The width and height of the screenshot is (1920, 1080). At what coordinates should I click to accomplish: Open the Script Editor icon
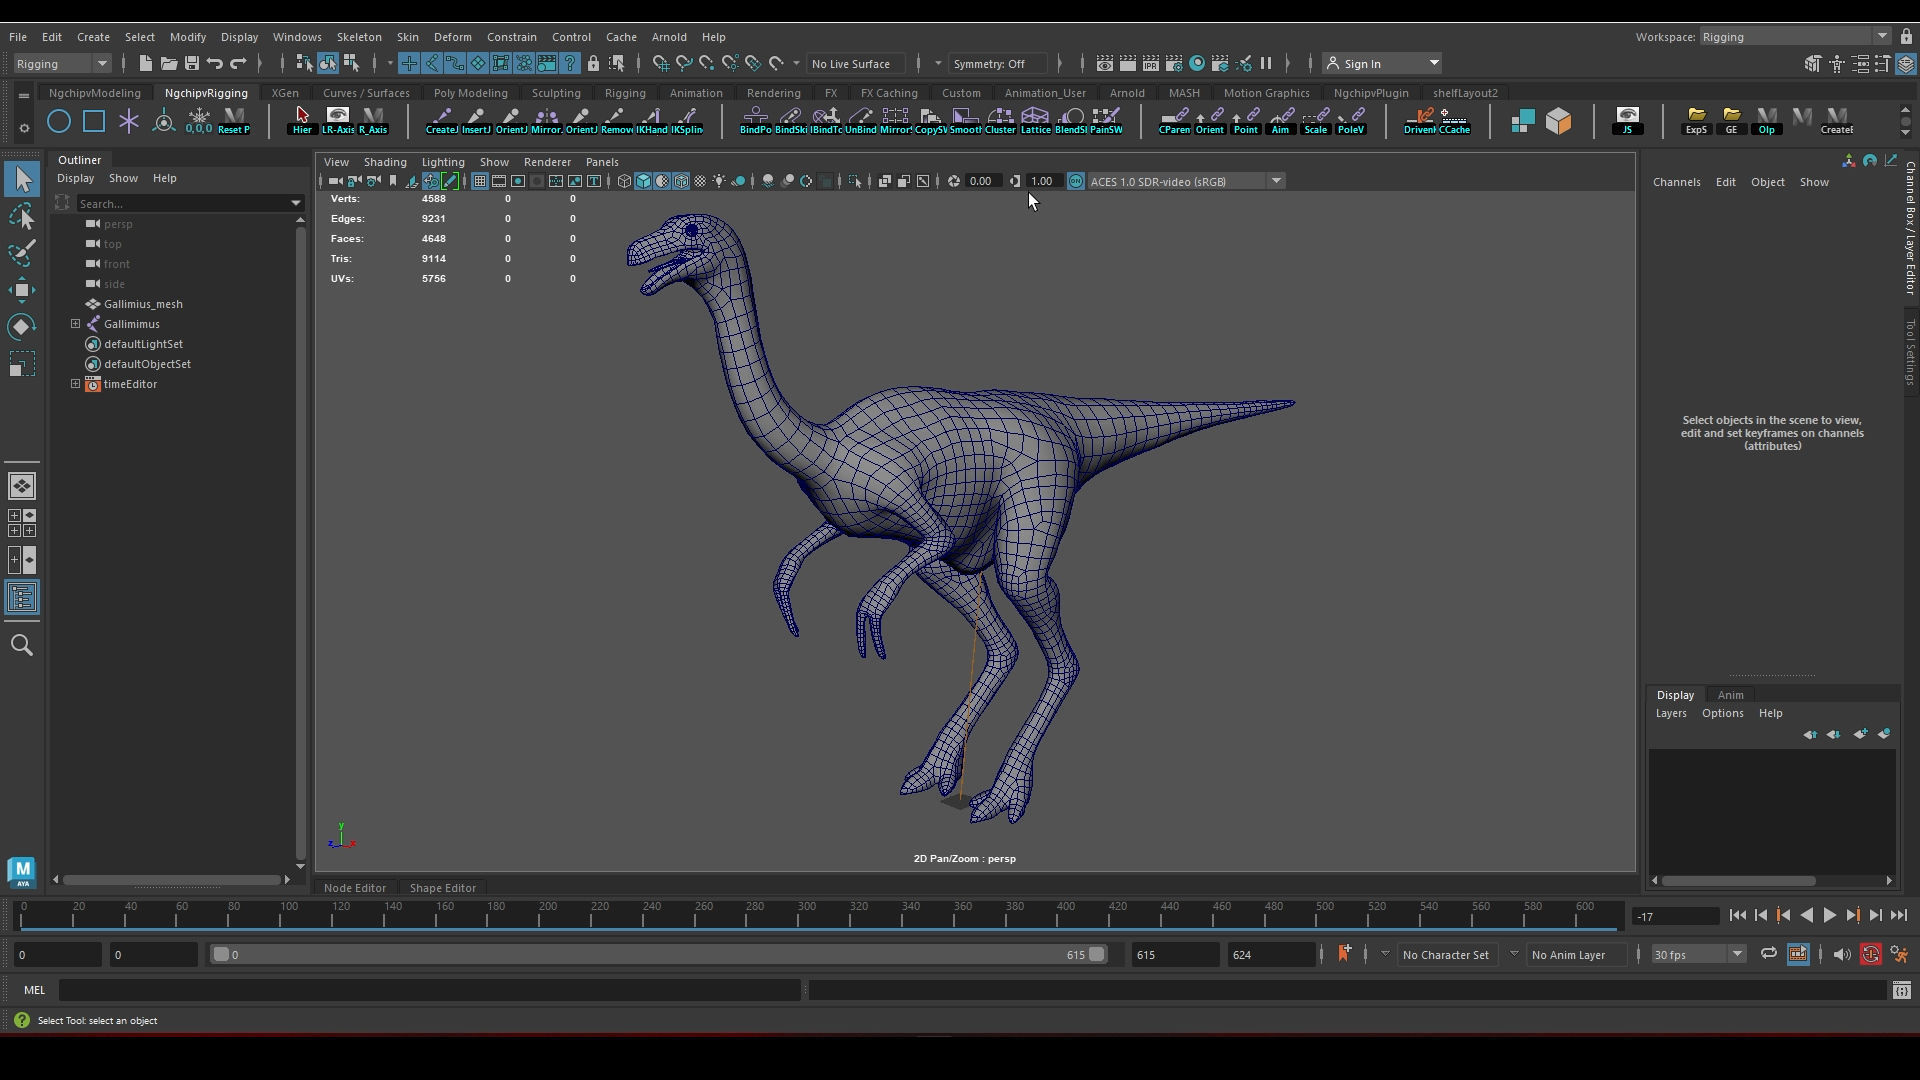pyautogui.click(x=1901, y=990)
